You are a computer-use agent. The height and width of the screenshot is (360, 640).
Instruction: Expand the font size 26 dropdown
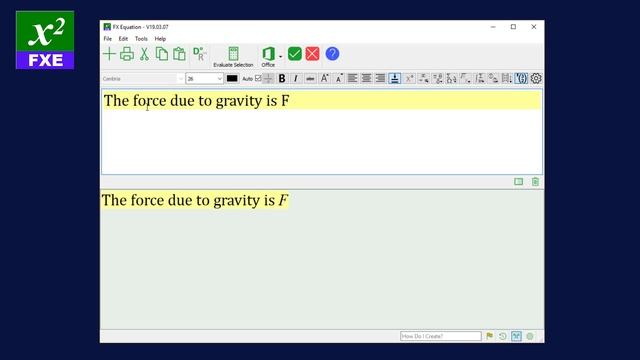219,79
